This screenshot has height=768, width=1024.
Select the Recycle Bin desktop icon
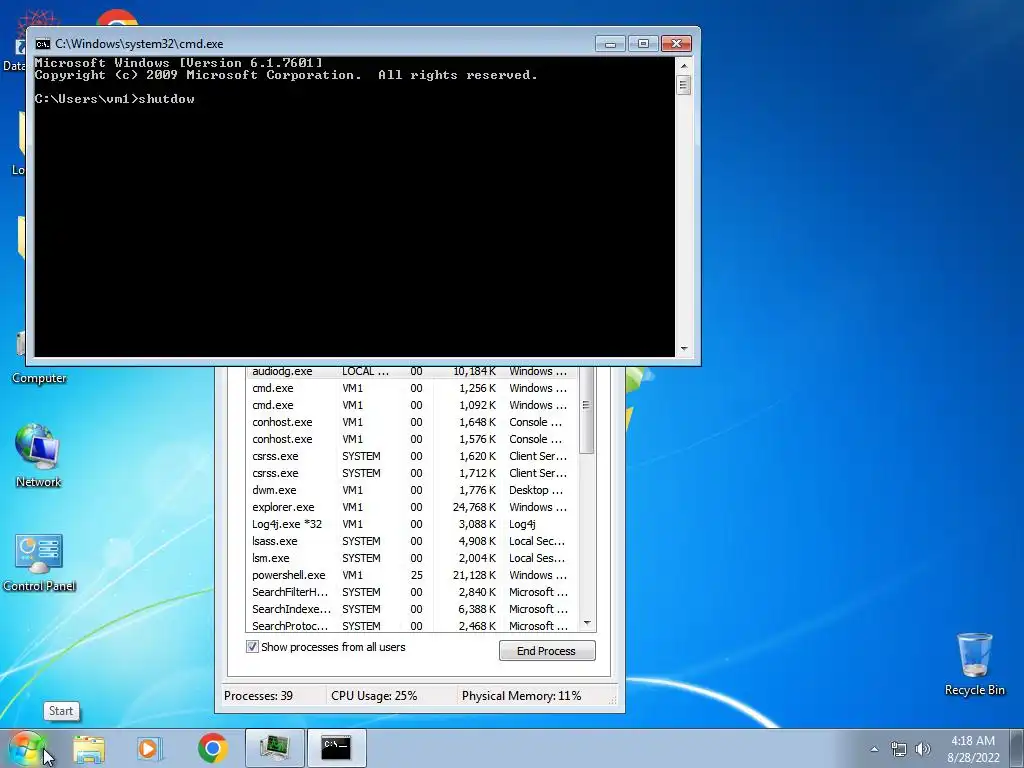(x=974, y=664)
